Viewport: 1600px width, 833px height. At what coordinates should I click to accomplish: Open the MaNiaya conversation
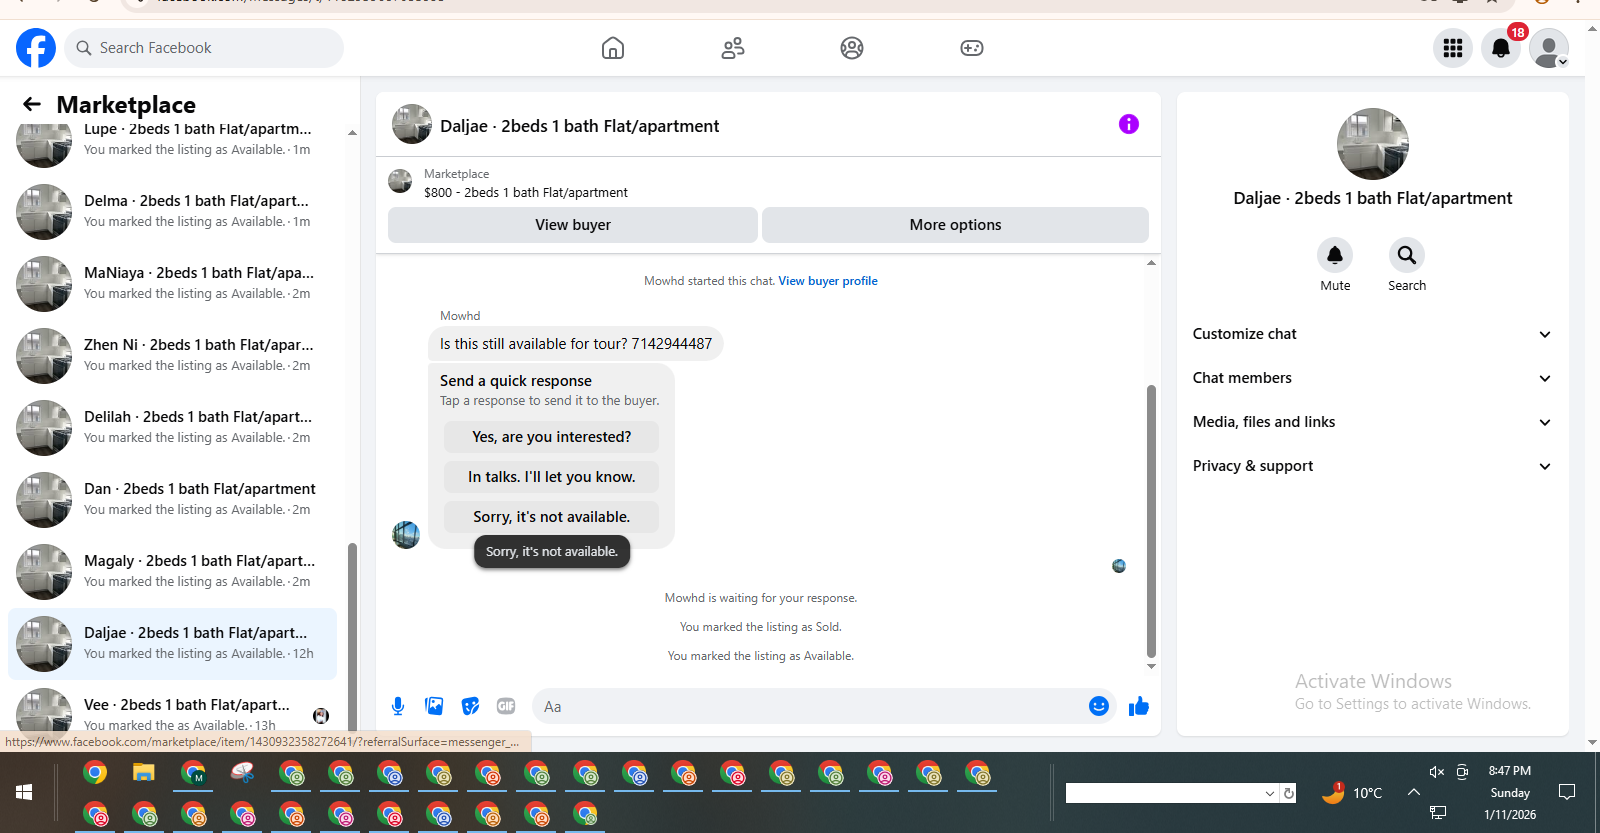[x=172, y=284]
